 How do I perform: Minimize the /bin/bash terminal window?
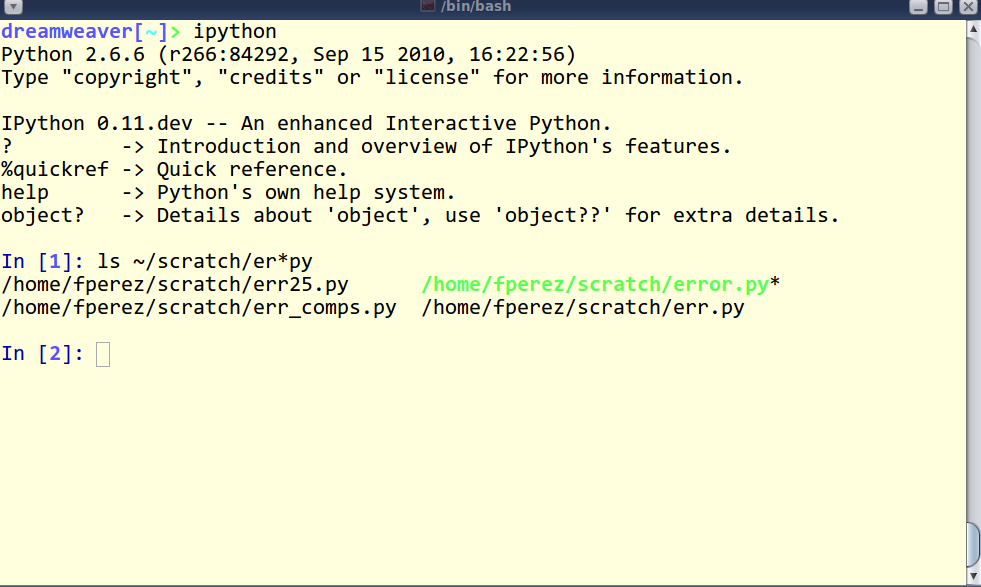918,7
